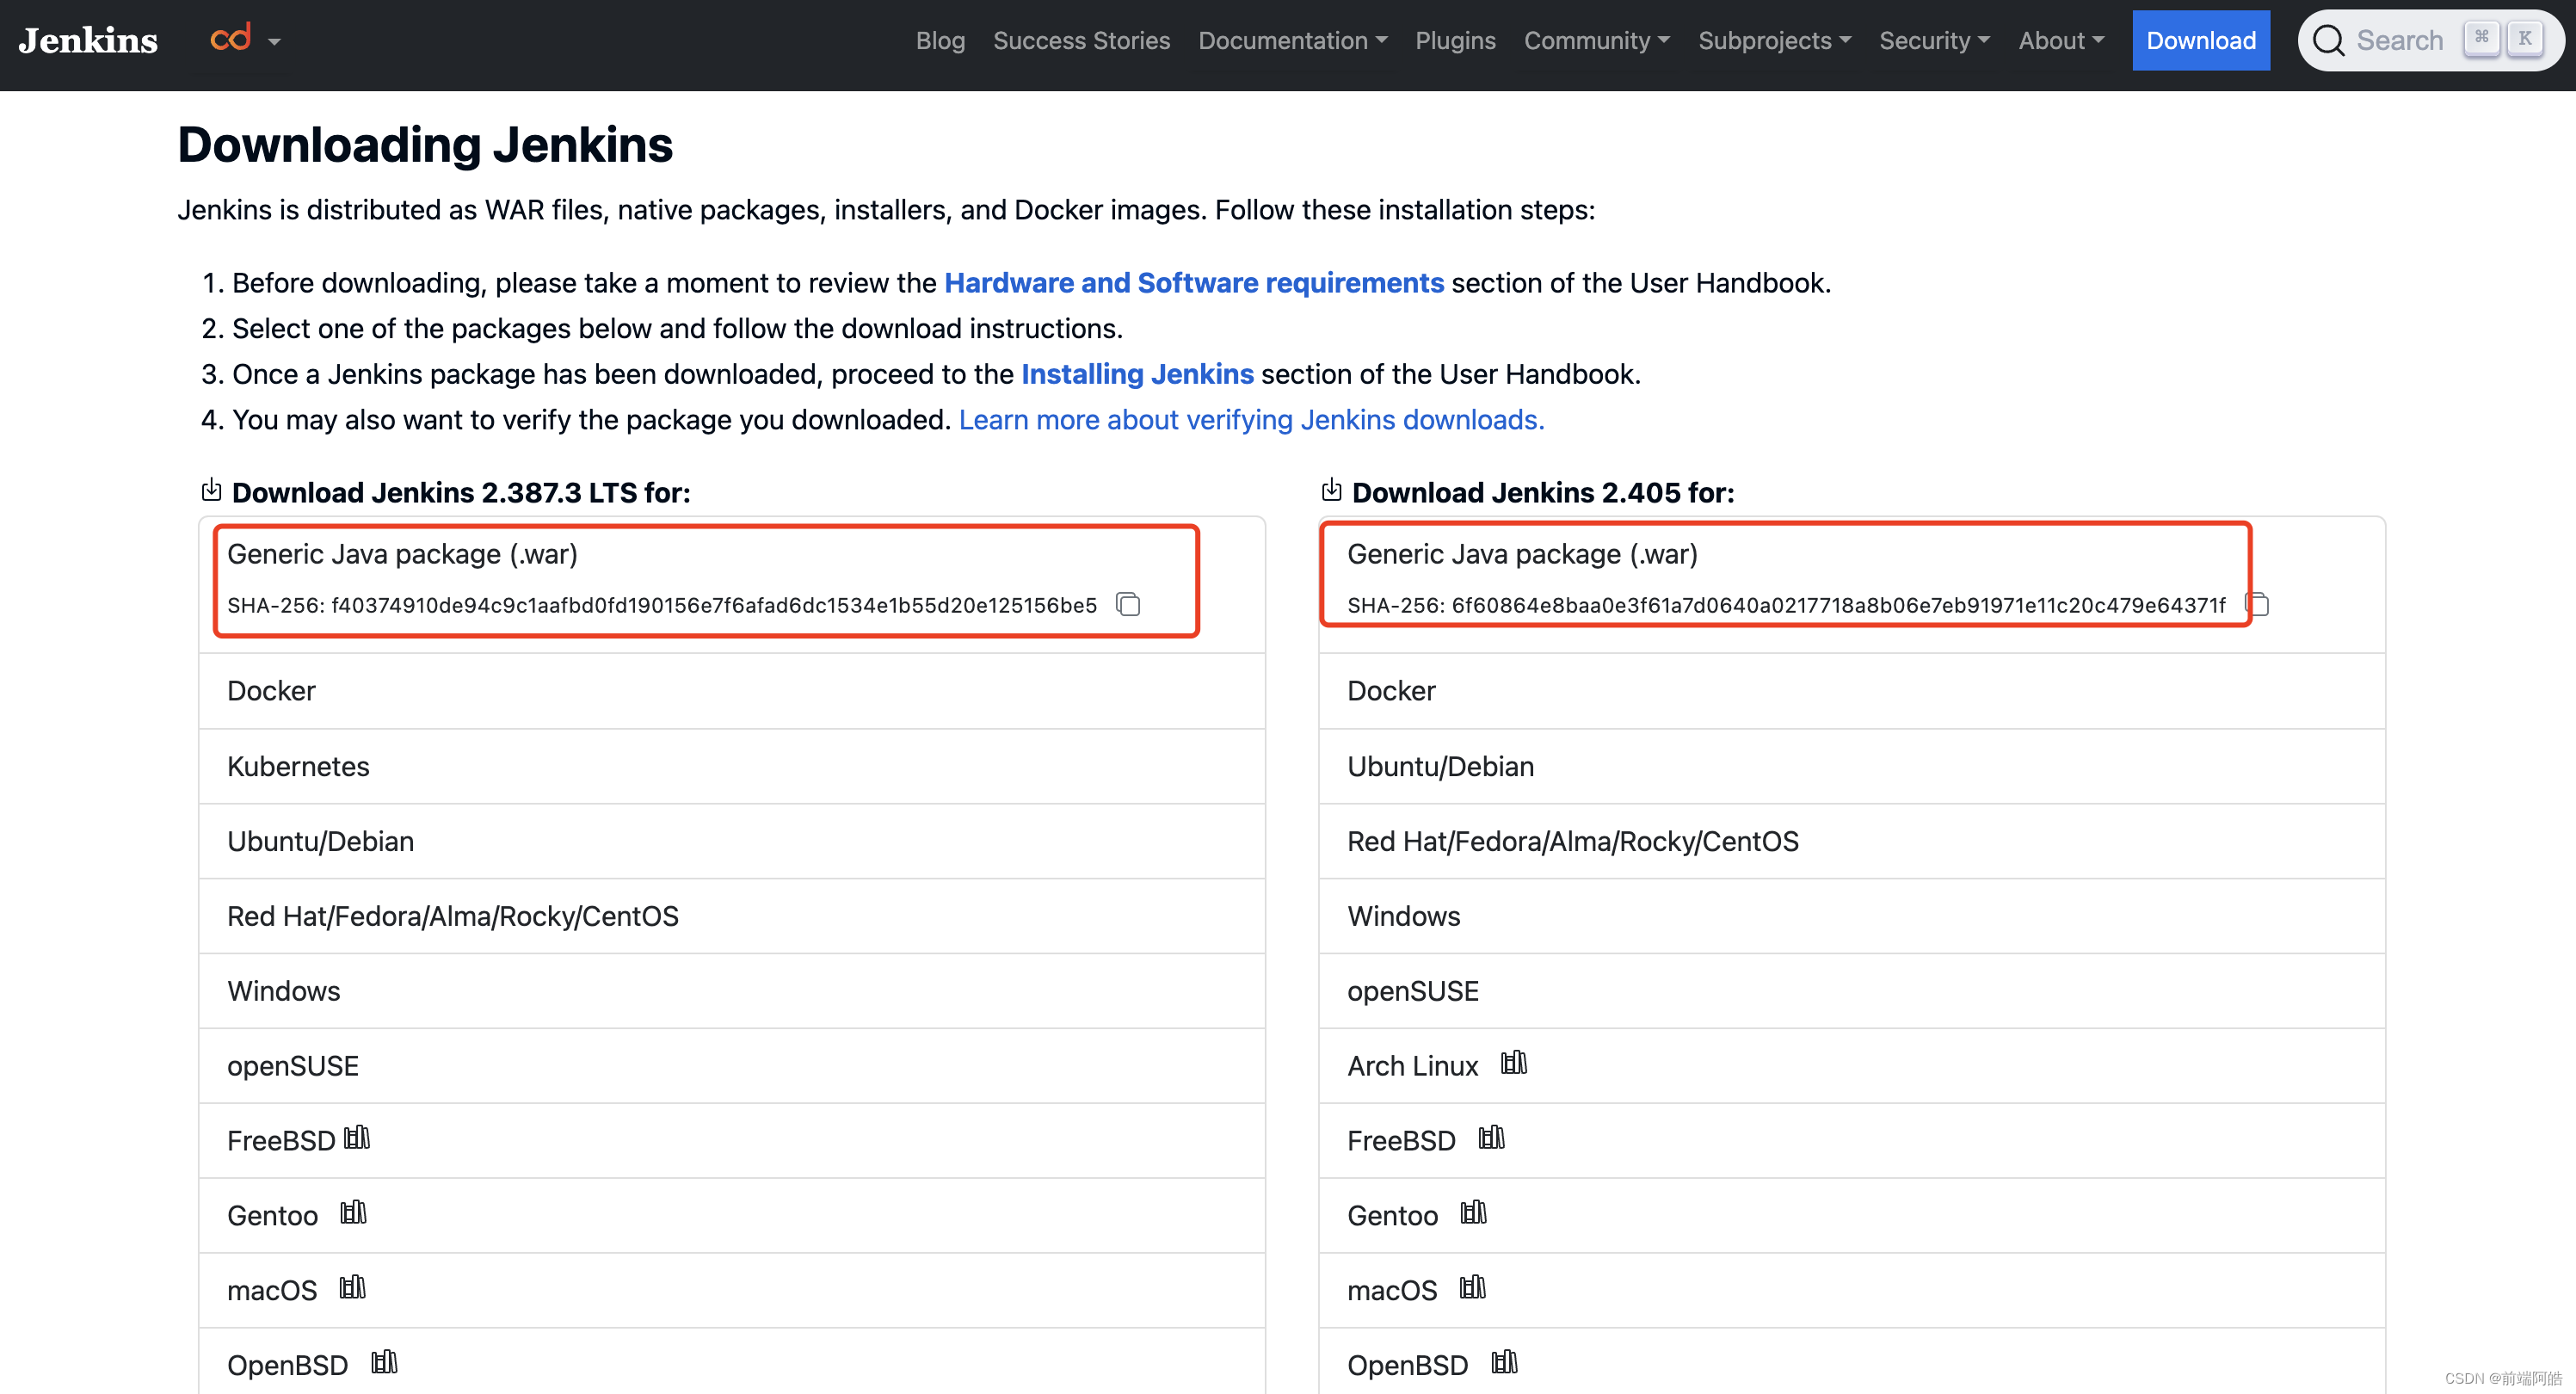The height and width of the screenshot is (1394, 2576).
Task: Expand the Security menu
Action: click(1934, 41)
